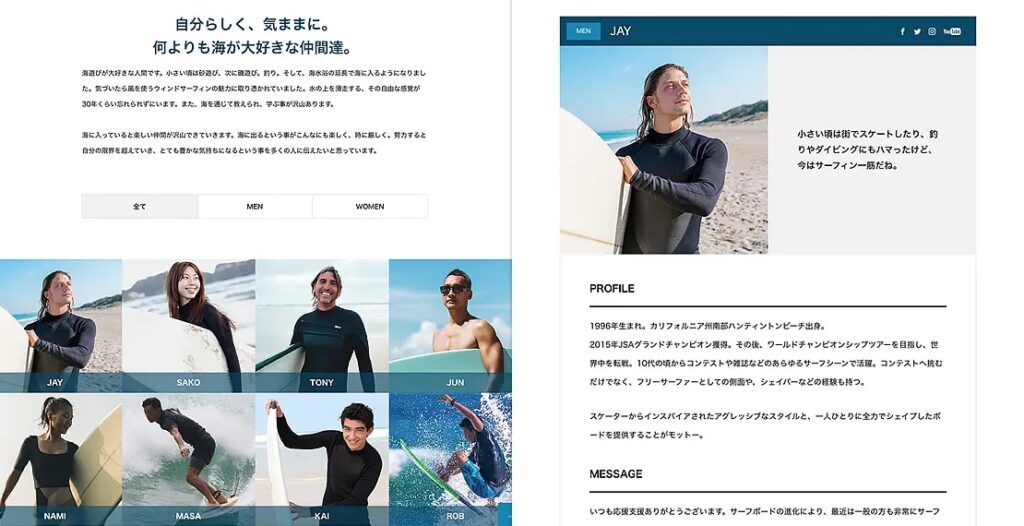Viewport: 1024px width, 526px height.
Task: Click the MEN tag in Jay's header
Action: [x=583, y=31]
